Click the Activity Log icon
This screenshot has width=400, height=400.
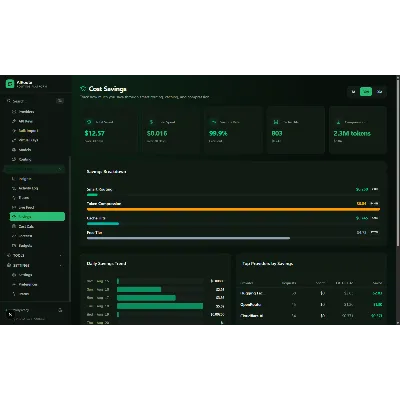[x=14, y=188]
